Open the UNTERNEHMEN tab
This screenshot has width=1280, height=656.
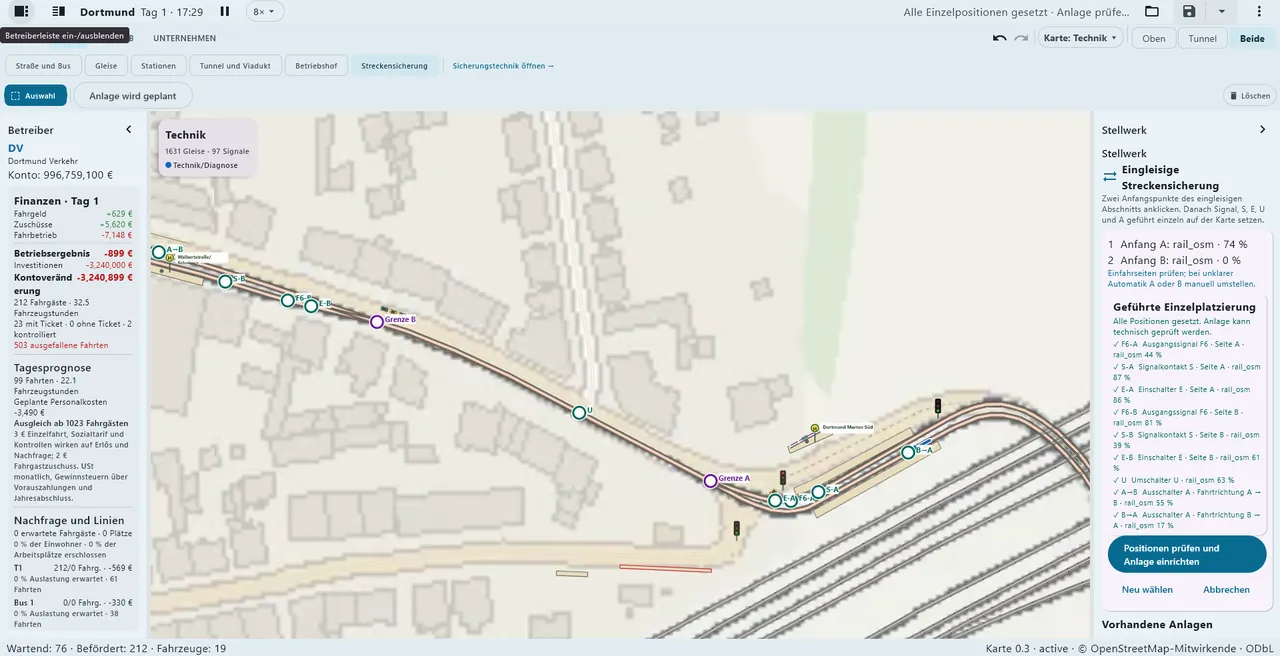[184, 38]
